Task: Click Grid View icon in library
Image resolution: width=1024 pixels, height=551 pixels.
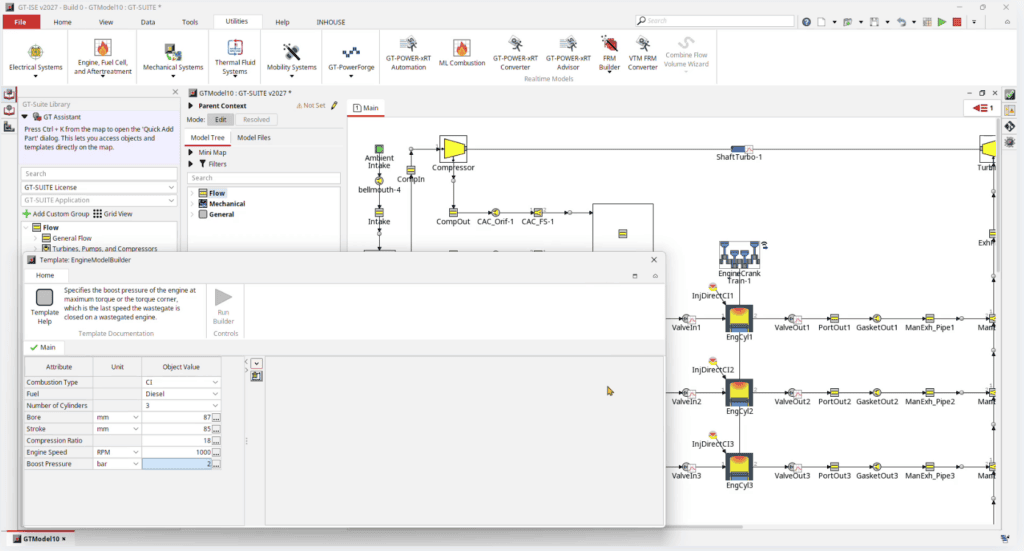Action: click(x=112, y=213)
